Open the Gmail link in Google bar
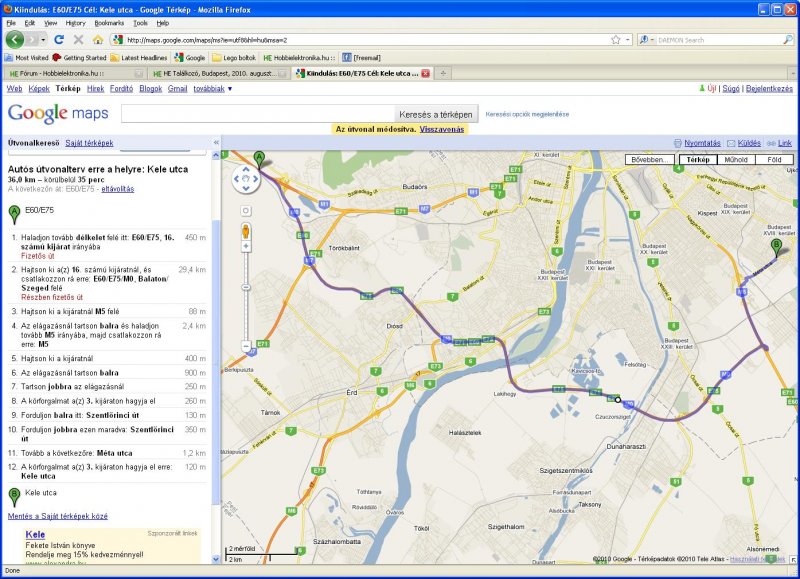 click(x=178, y=89)
